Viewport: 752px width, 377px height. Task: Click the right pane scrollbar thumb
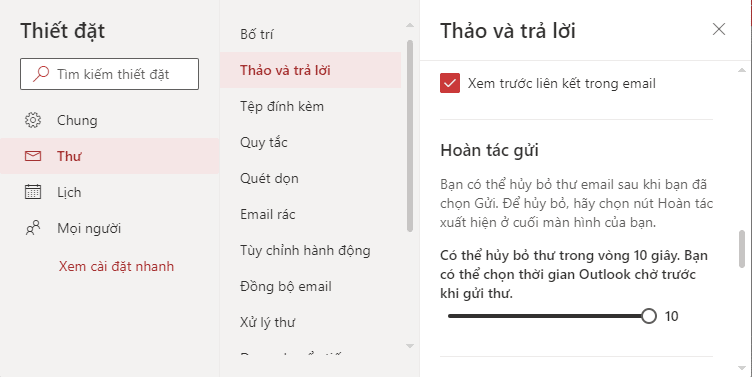click(742, 248)
